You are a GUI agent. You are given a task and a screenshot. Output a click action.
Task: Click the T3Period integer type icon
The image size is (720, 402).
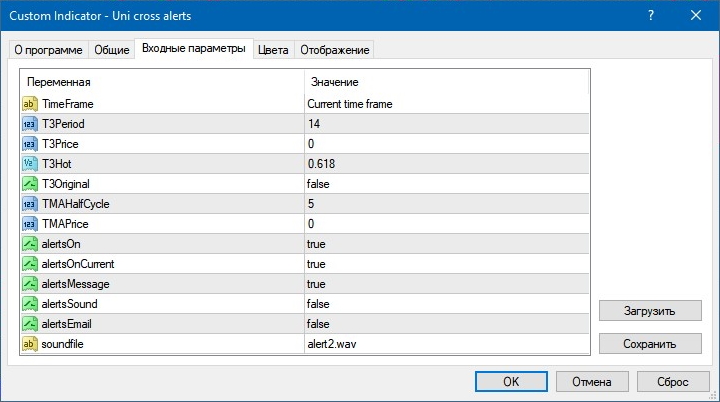pyautogui.click(x=29, y=124)
